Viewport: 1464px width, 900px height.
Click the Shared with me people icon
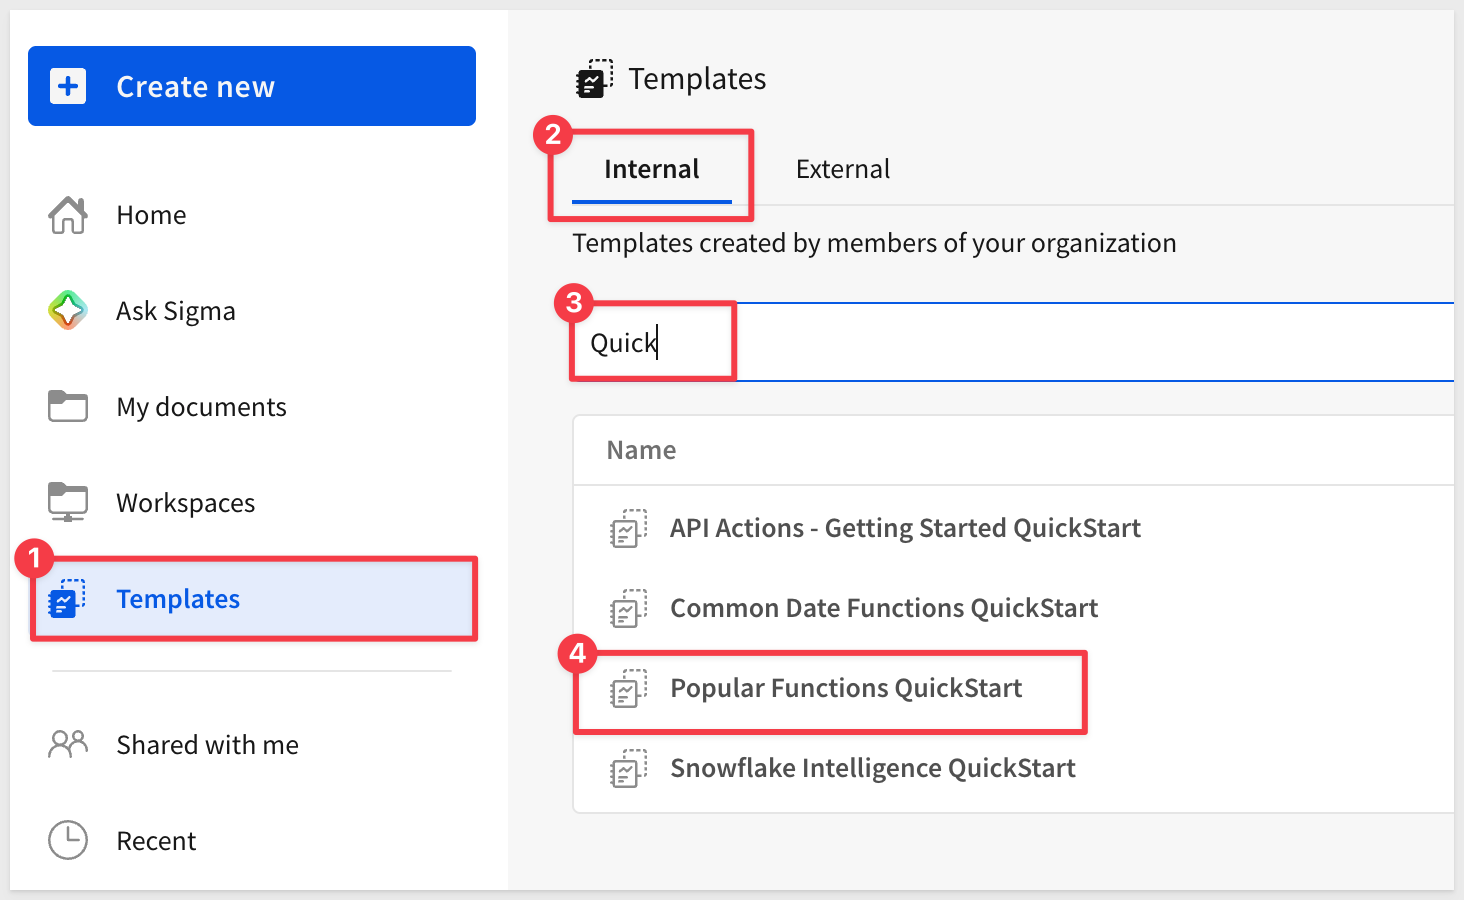coord(68,744)
